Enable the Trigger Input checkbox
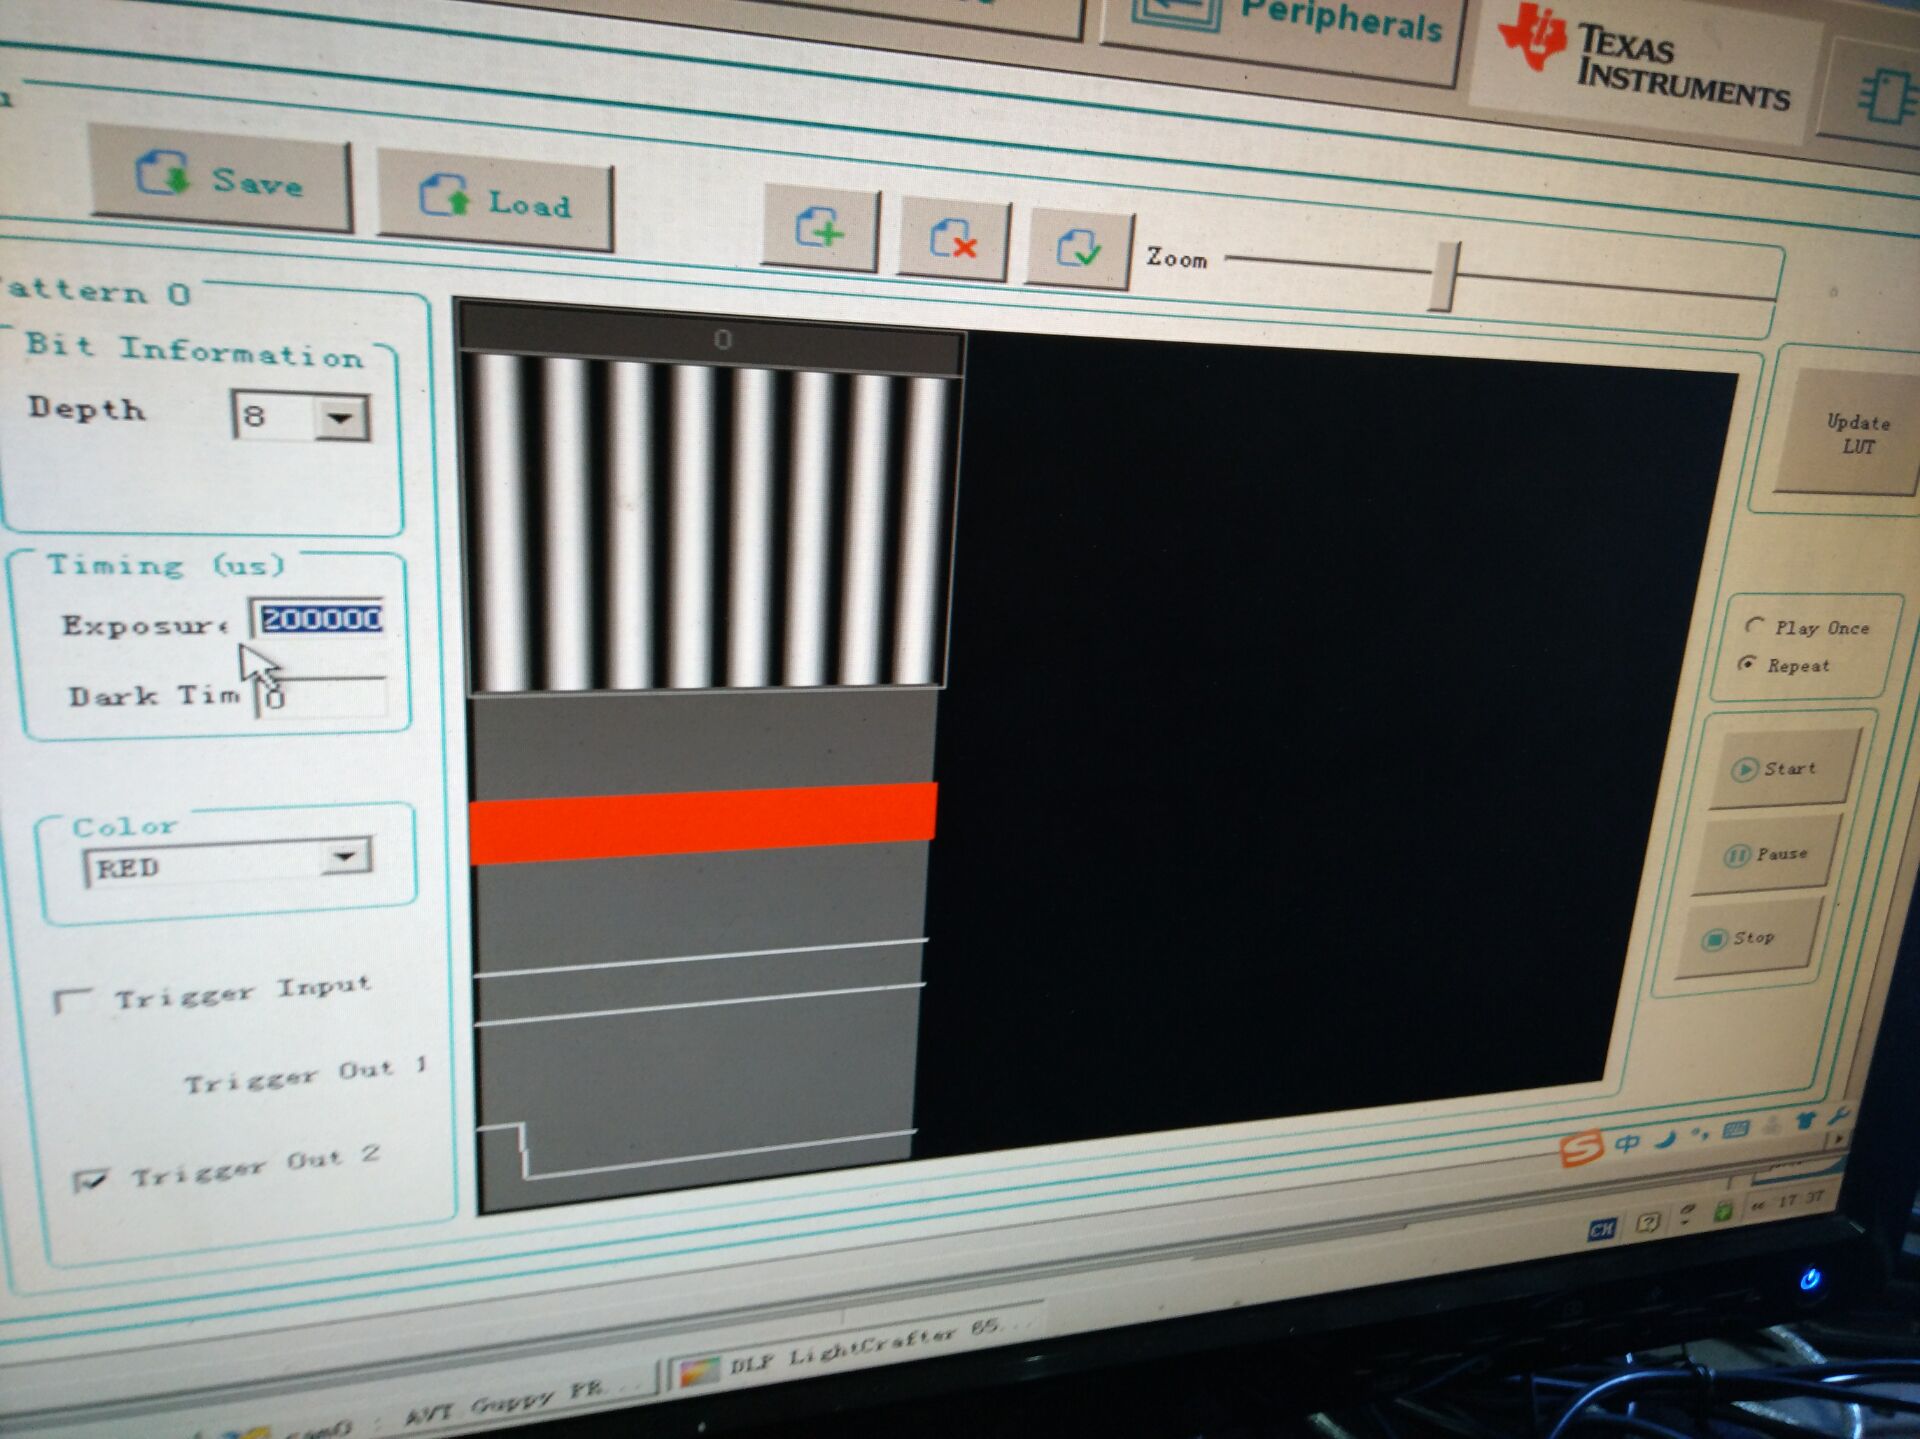Viewport: 1920px width, 1439px height. click(72, 1000)
